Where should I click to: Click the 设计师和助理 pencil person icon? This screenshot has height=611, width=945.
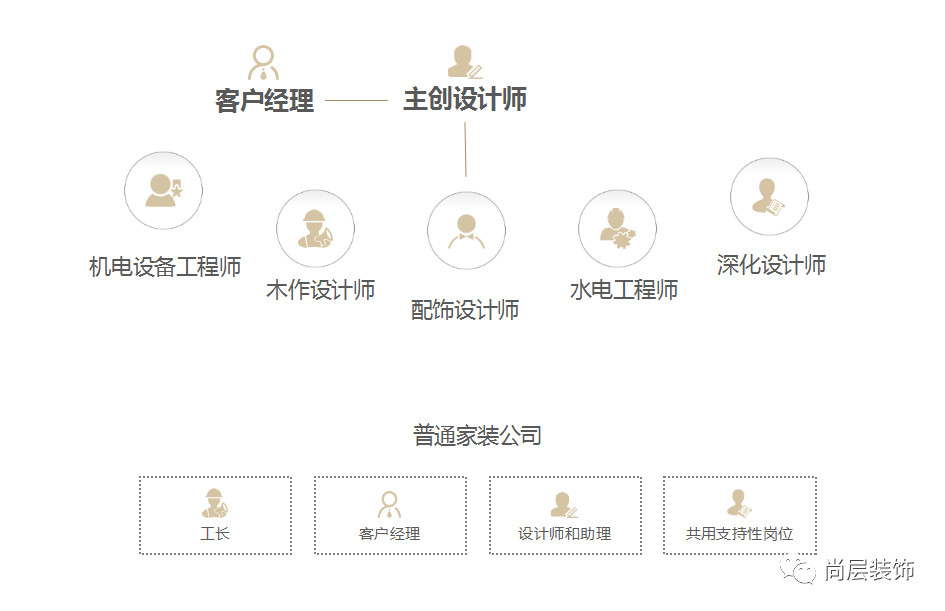coord(564,504)
